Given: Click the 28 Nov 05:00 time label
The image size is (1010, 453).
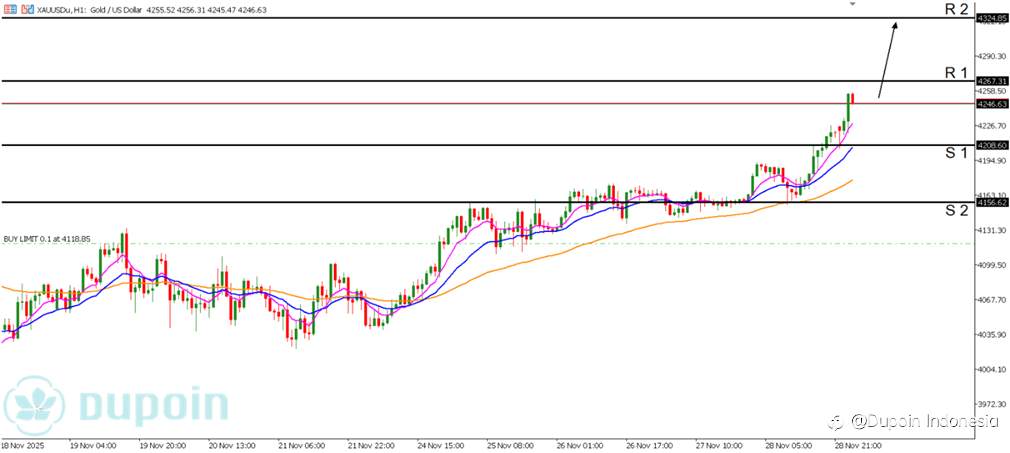Looking at the screenshot, I should (x=788, y=445).
